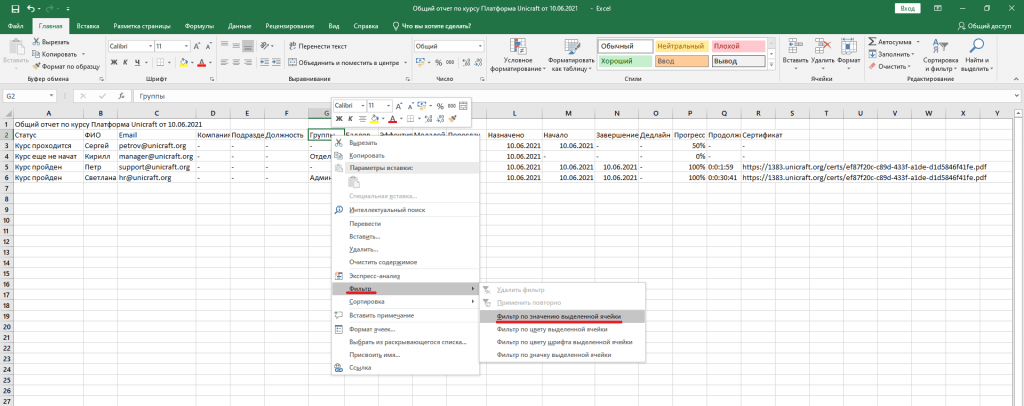
Task: Apply red font color in the ribbon
Action: click(x=200, y=63)
